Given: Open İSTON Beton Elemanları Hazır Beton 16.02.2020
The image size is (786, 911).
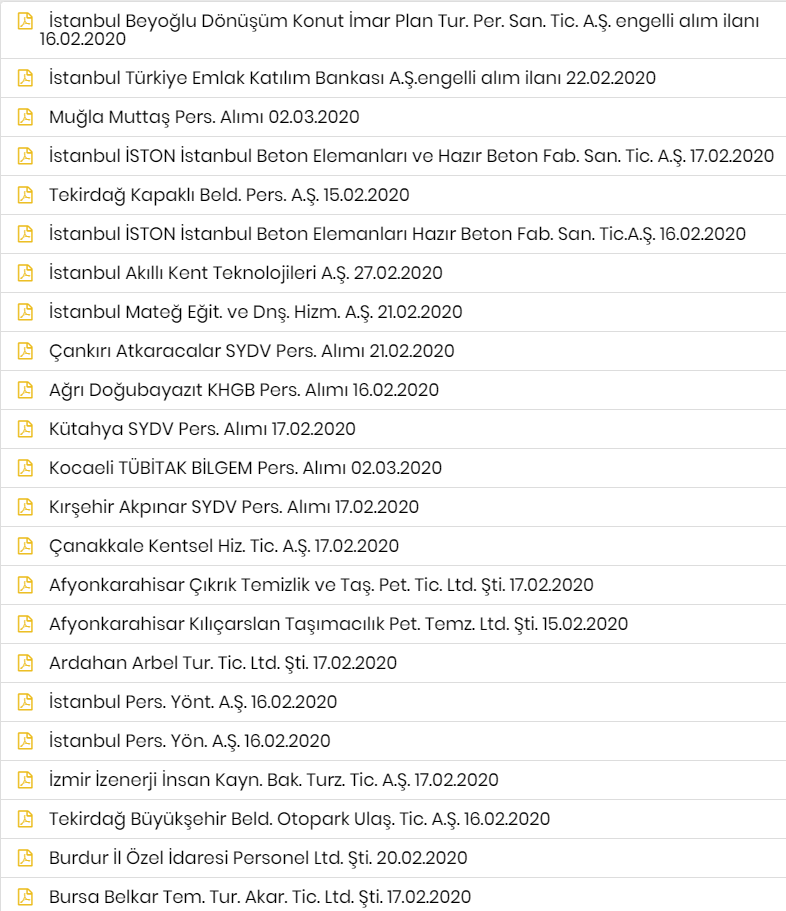Looking at the screenshot, I should 397,234.
